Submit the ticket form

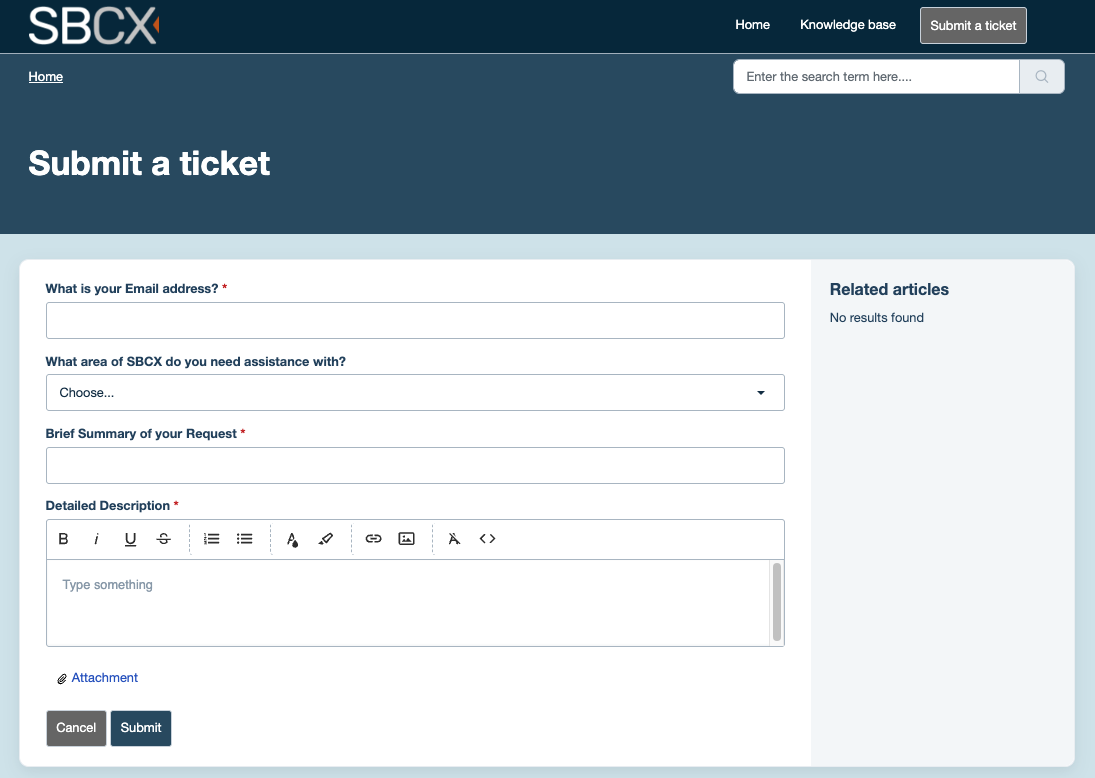tap(140, 728)
